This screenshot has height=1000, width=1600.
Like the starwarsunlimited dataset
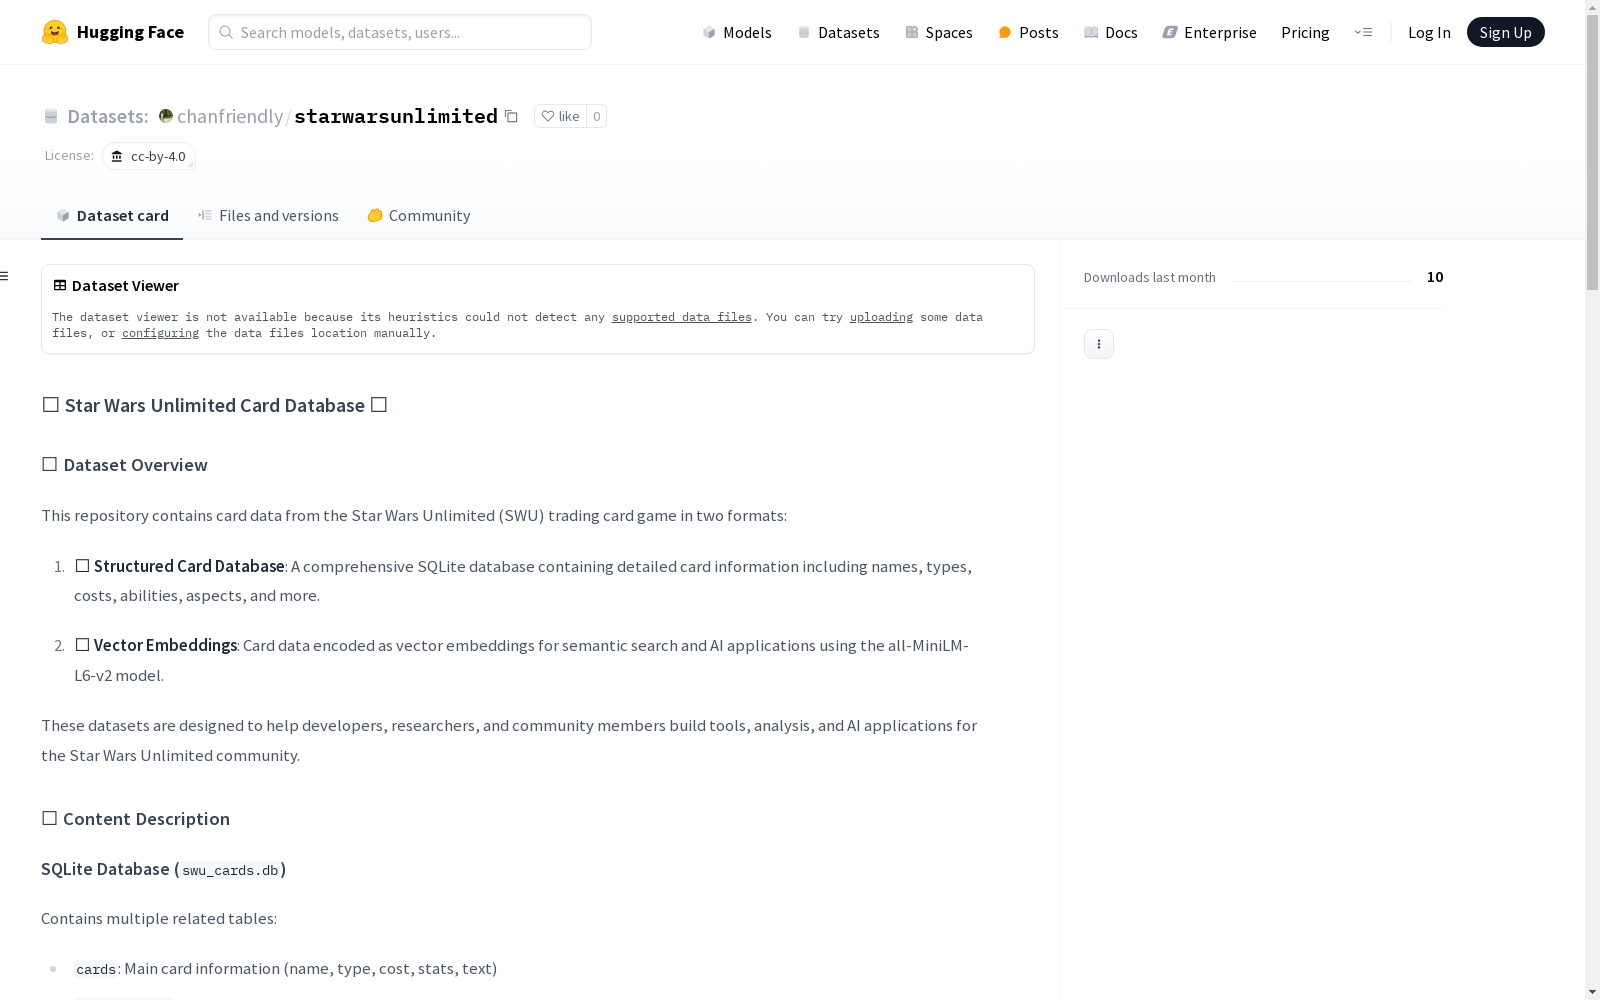tap(560, 116)
